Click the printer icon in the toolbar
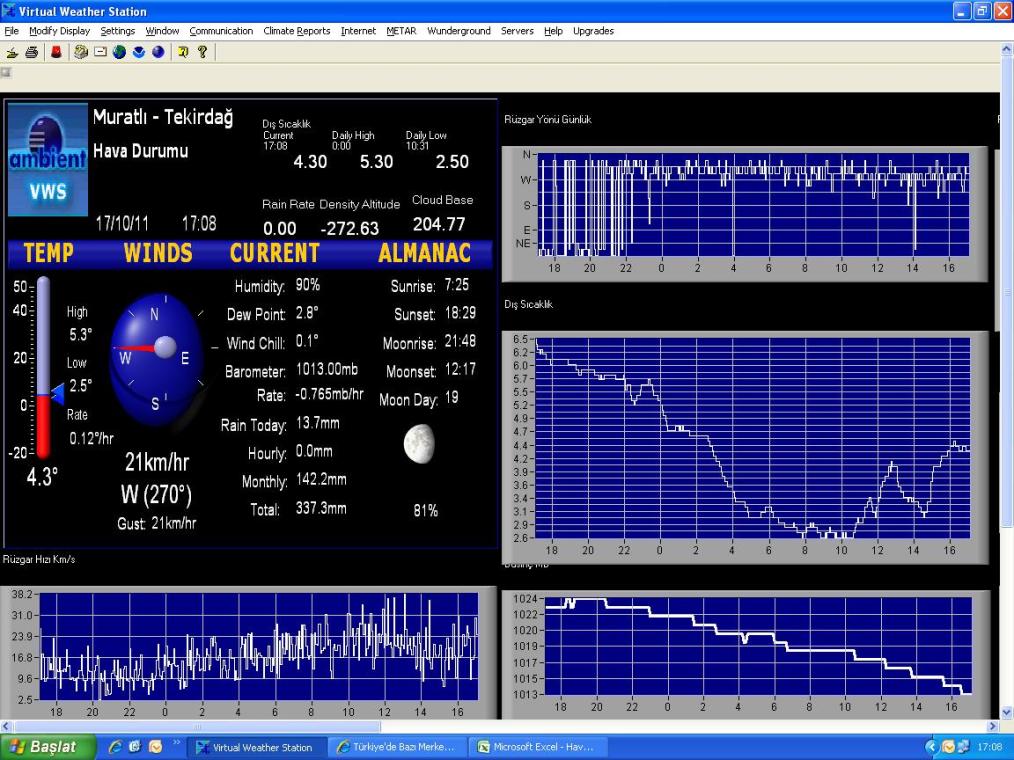This screenshot has height=760, width=1014. tap(31, 52)
